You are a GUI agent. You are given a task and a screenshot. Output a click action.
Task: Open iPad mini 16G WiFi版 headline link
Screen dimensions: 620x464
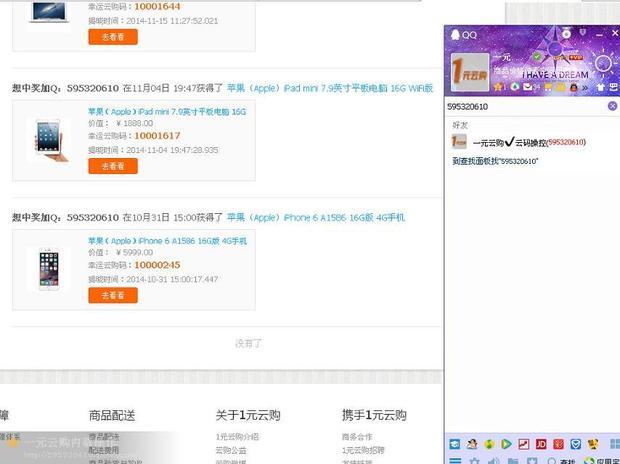(330, 88)
